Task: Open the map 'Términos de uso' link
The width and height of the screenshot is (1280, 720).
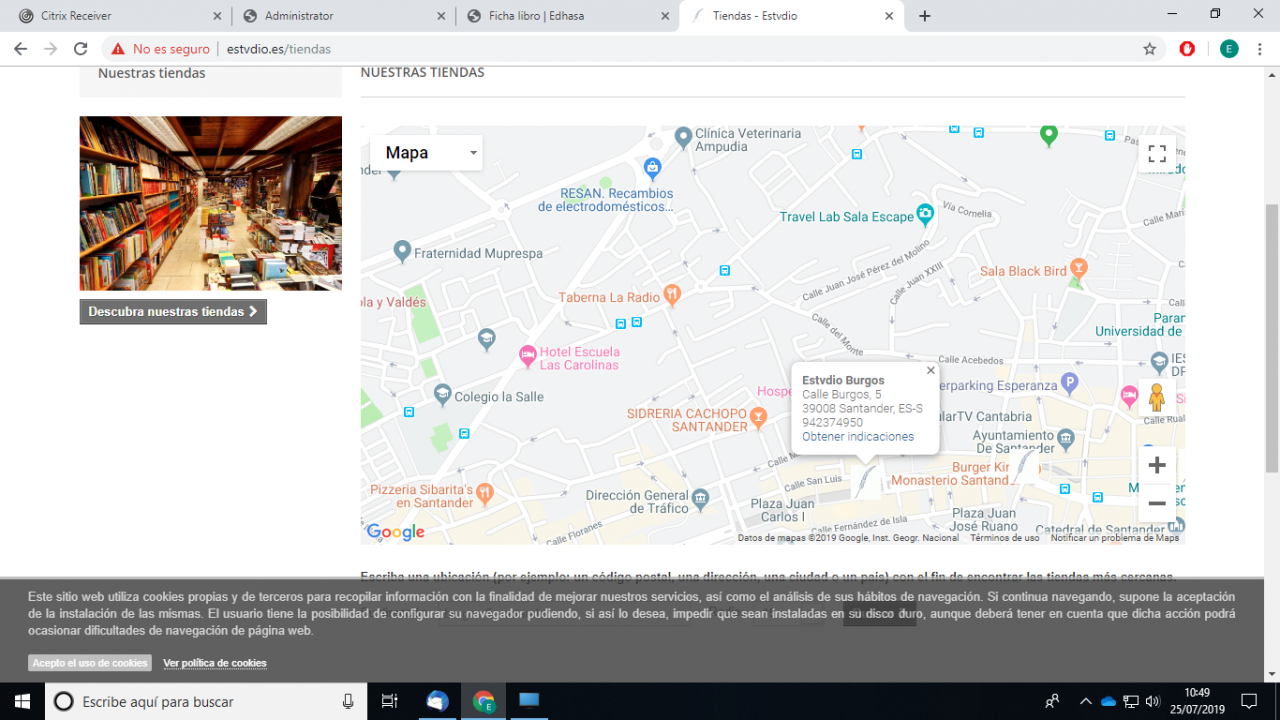Action: [1003, 538]
